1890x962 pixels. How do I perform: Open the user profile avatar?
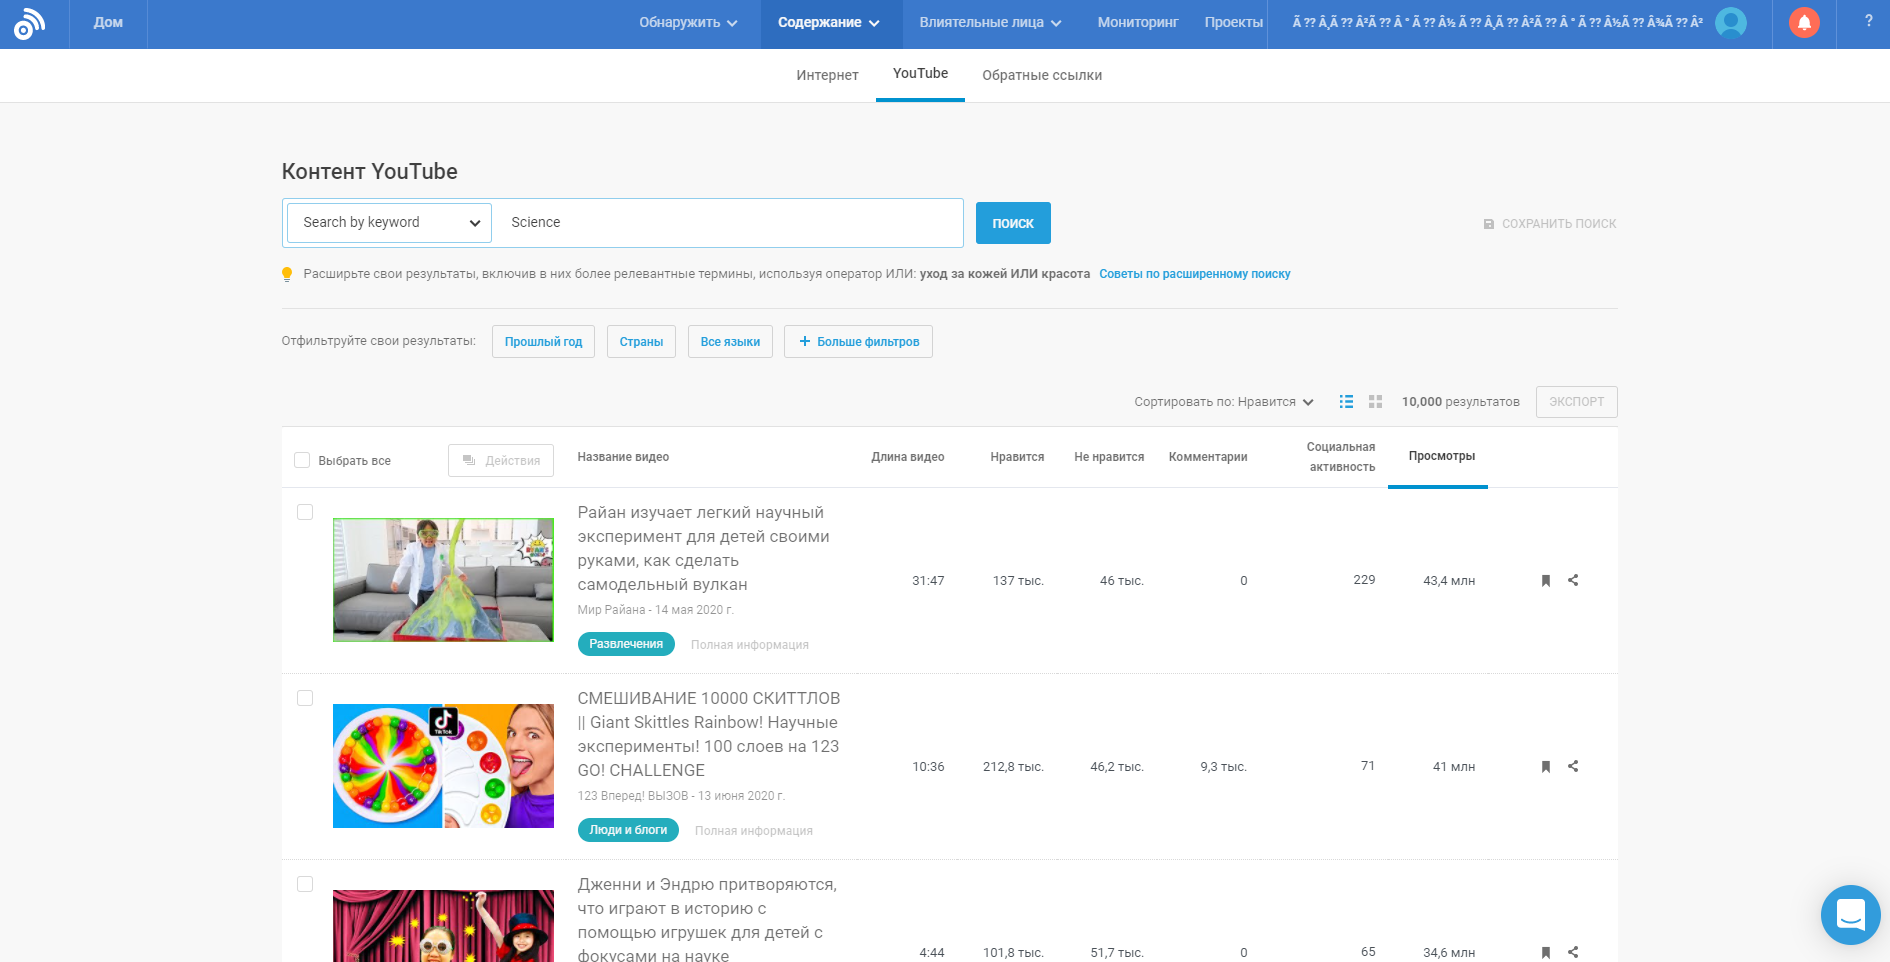(1731, 22)
